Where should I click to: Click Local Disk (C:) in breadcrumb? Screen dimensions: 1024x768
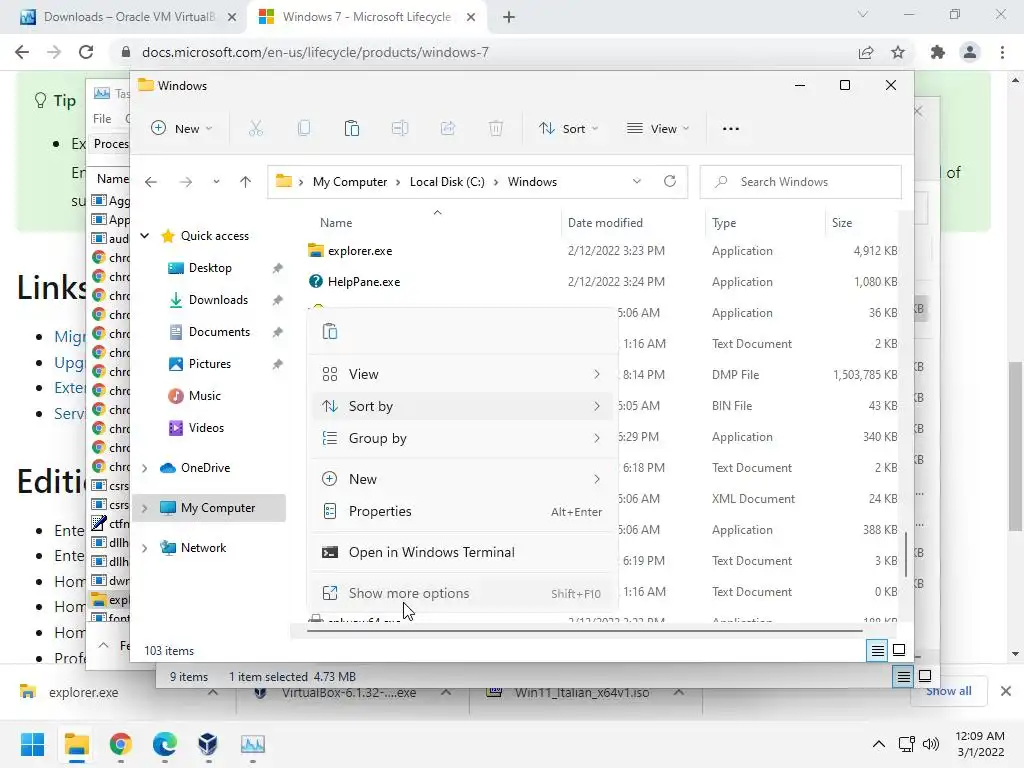coord(447,182)
